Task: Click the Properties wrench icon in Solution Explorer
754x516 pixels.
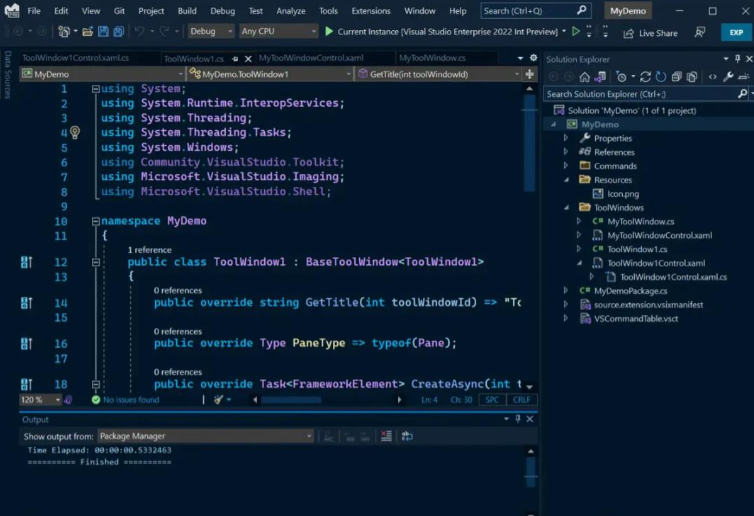Action: 728,76
